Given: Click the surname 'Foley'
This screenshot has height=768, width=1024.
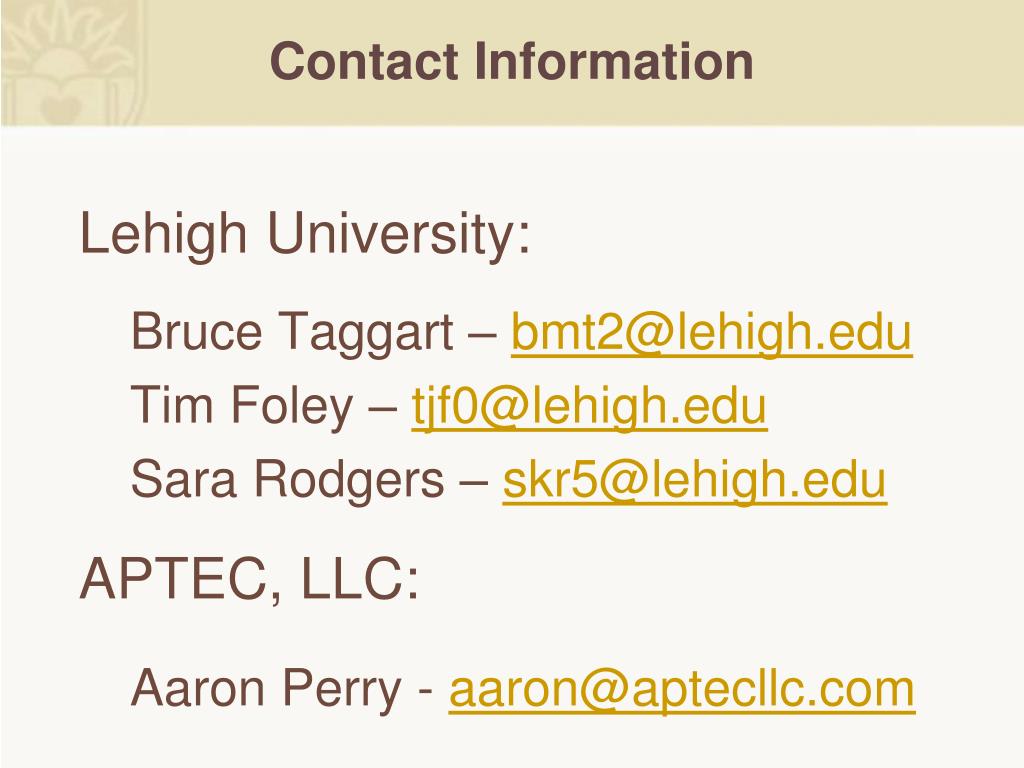Looking at the screenshot, I should [293, 407].
